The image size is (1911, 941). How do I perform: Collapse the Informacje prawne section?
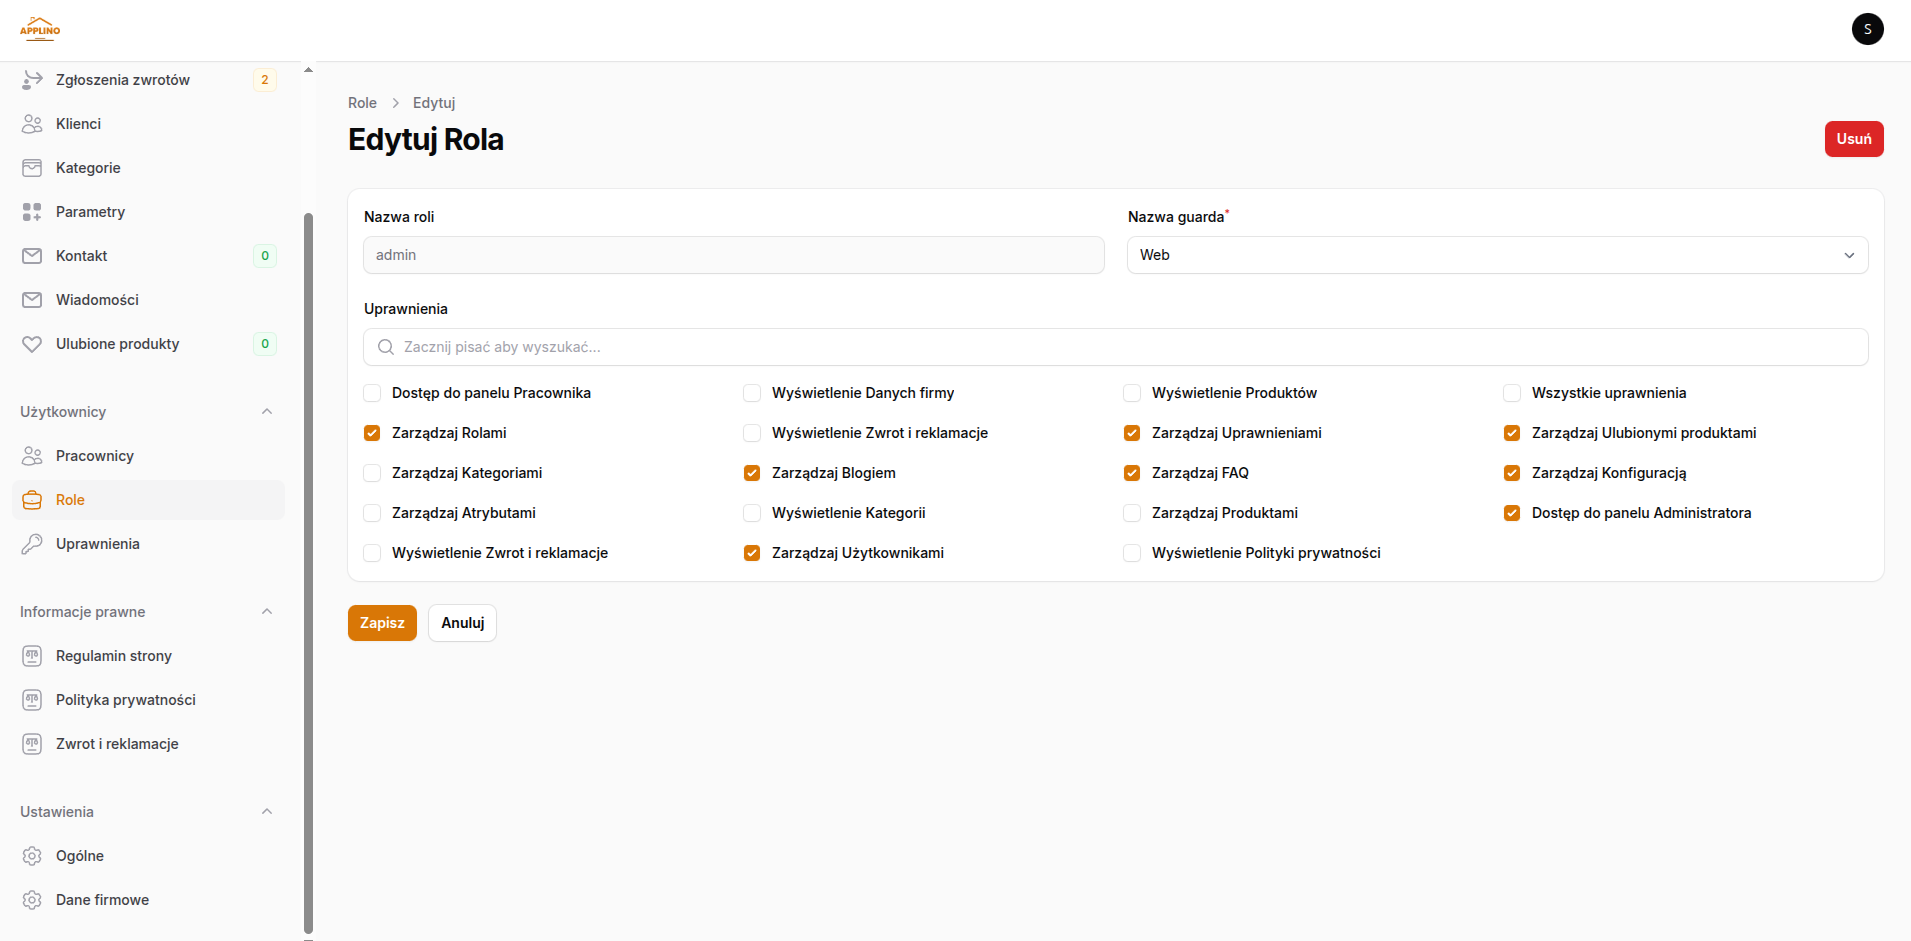[267, 612]
